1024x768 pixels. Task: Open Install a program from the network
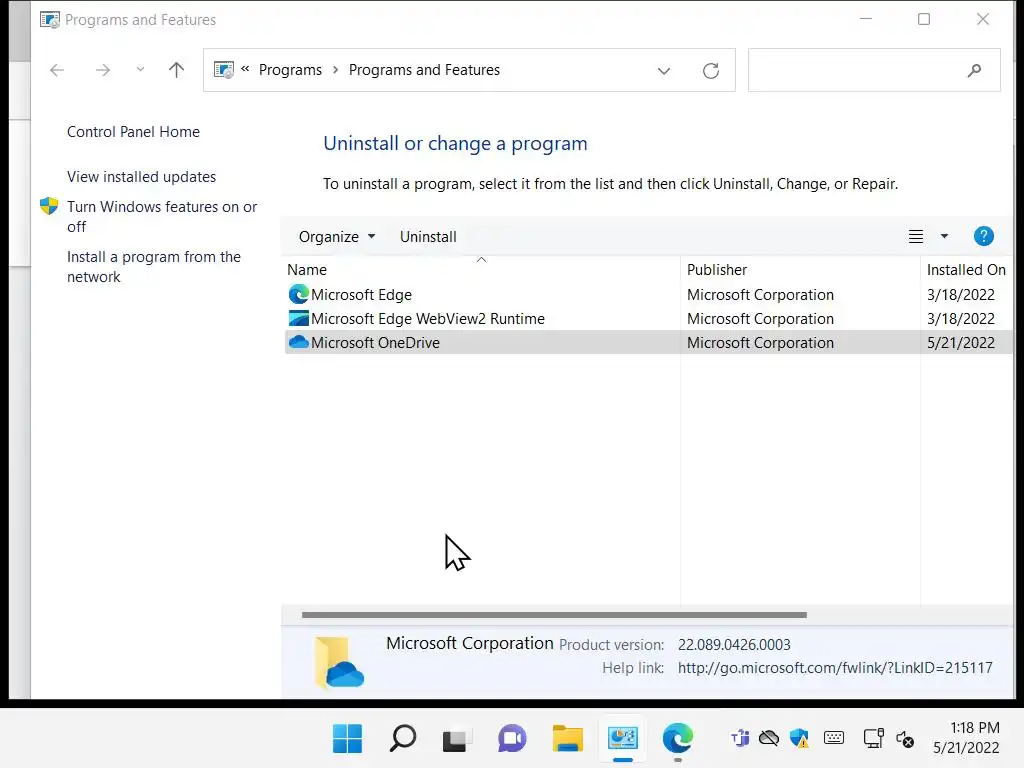153,266
